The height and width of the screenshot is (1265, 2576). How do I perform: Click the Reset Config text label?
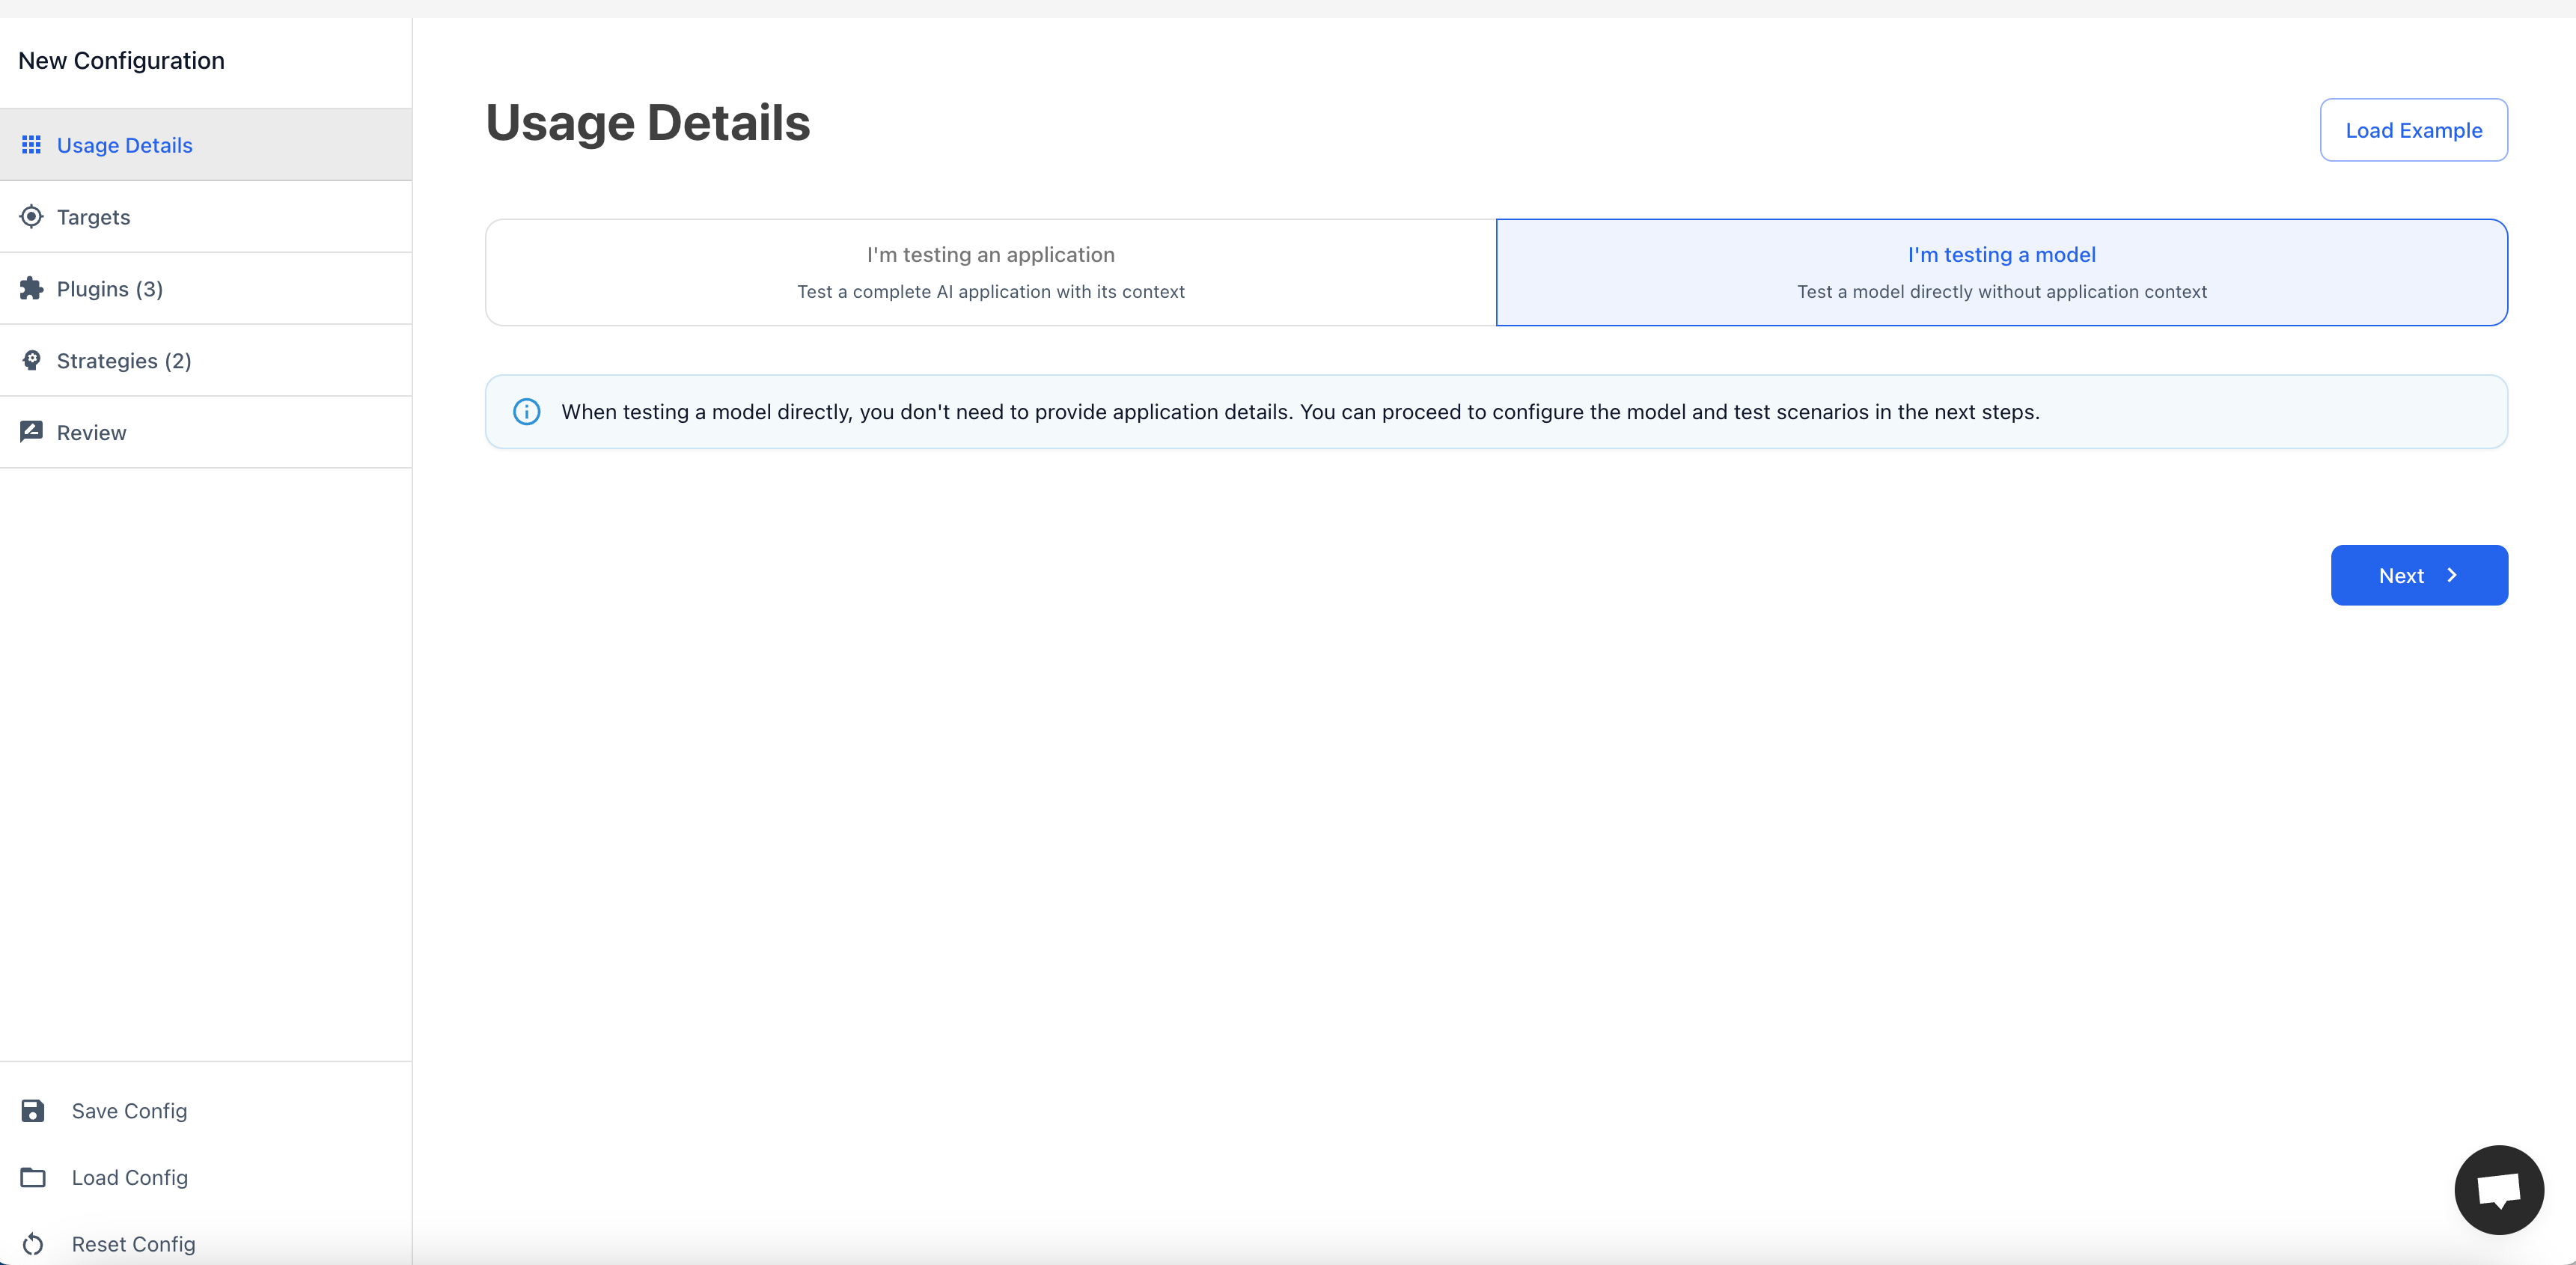click(134, 1244)
